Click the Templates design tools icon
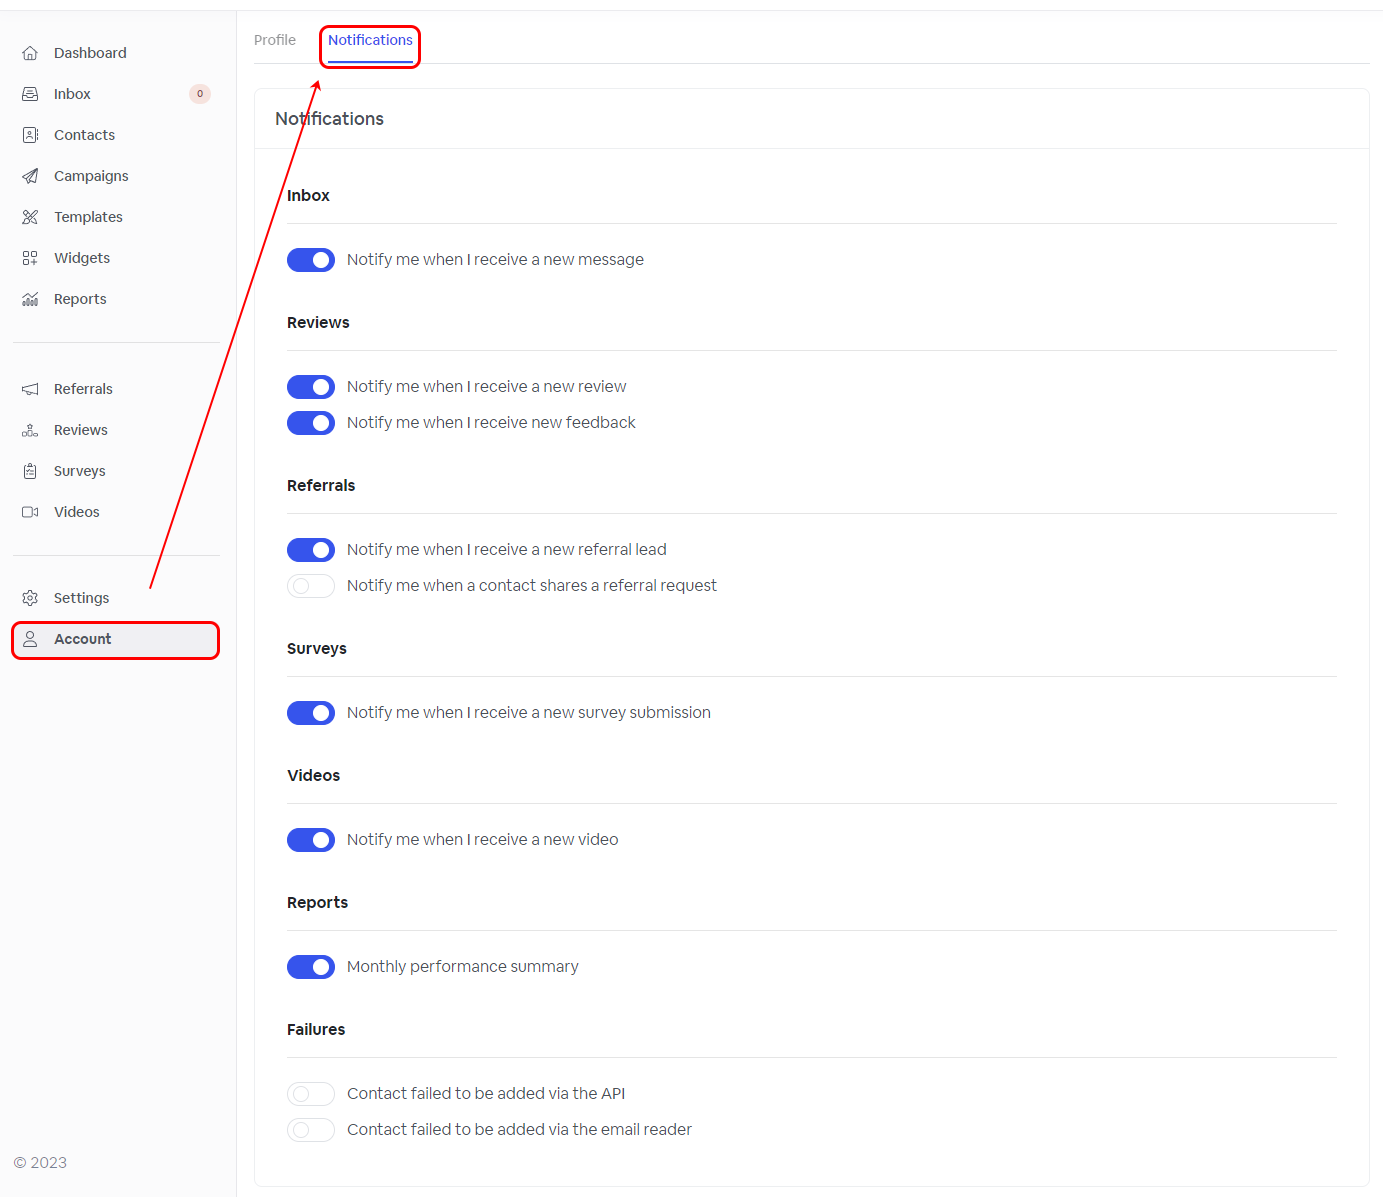This screenshot has height=1197, width=1383. pos(30,217)
